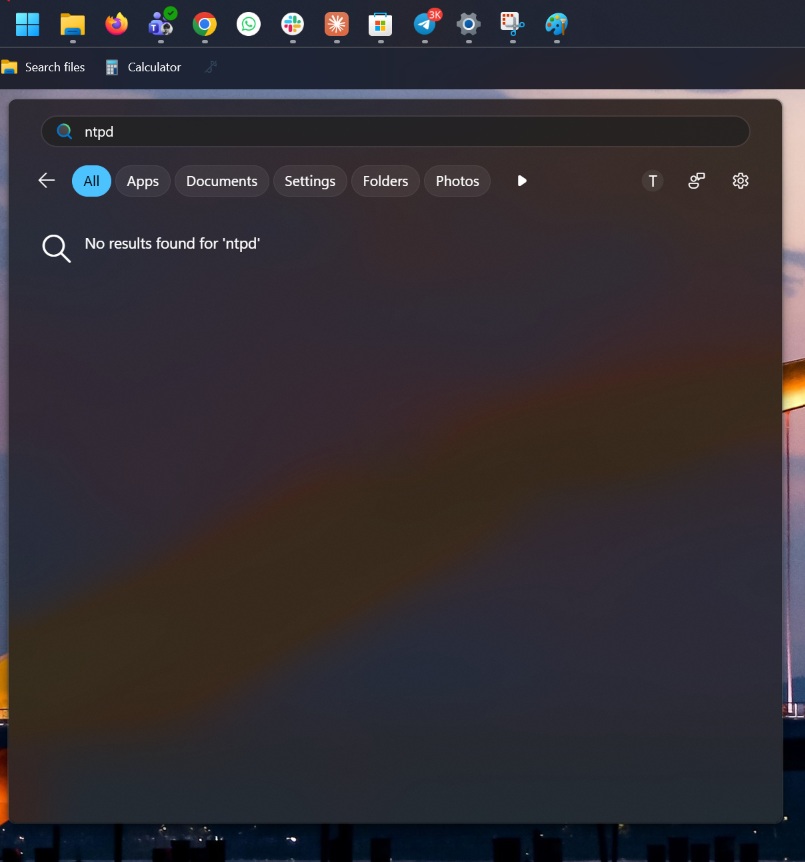Expand more filters with the play arrow
Image resolution: width=805 pixels, height=862 pixels.
click(x=522, y=181)
